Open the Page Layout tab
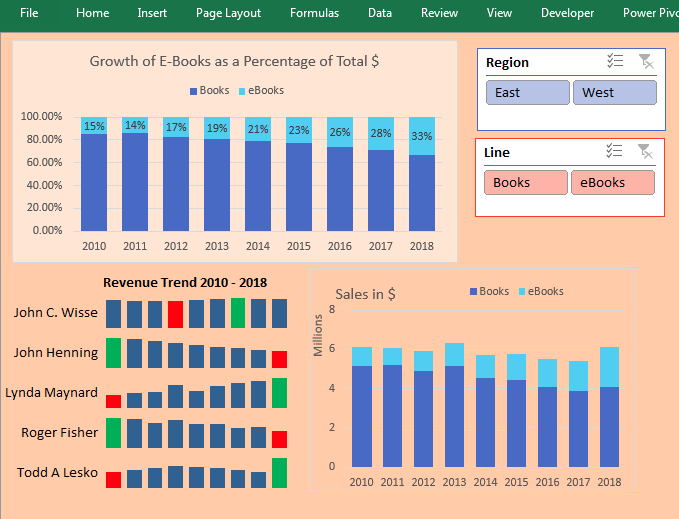Viewport: 679px width, 519px height. click(x=228, y=13)
